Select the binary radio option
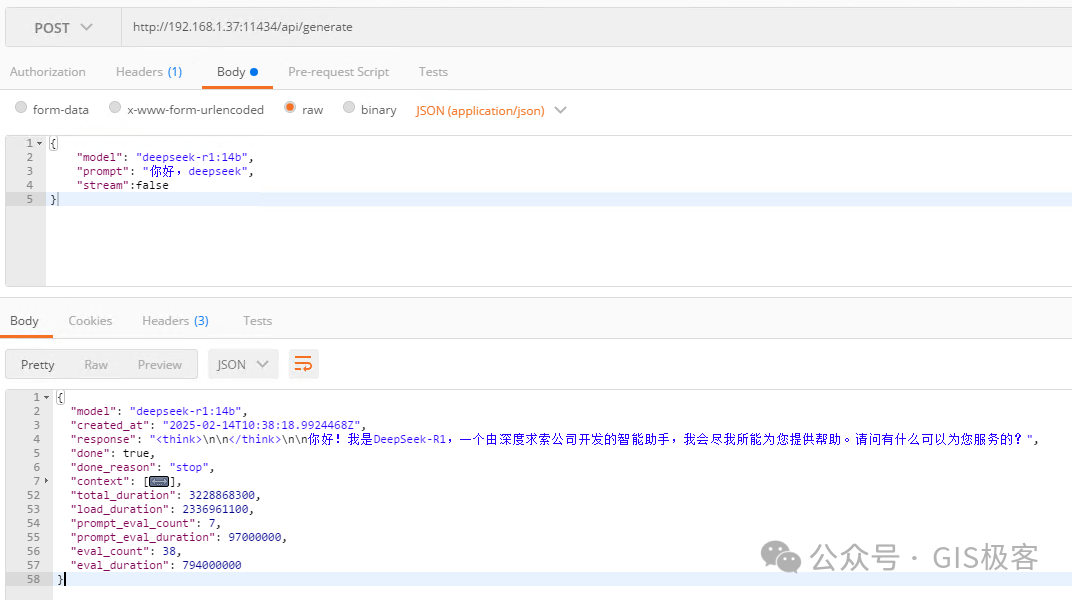Screen dimensions: 1072x600 [x=349, y=108]
